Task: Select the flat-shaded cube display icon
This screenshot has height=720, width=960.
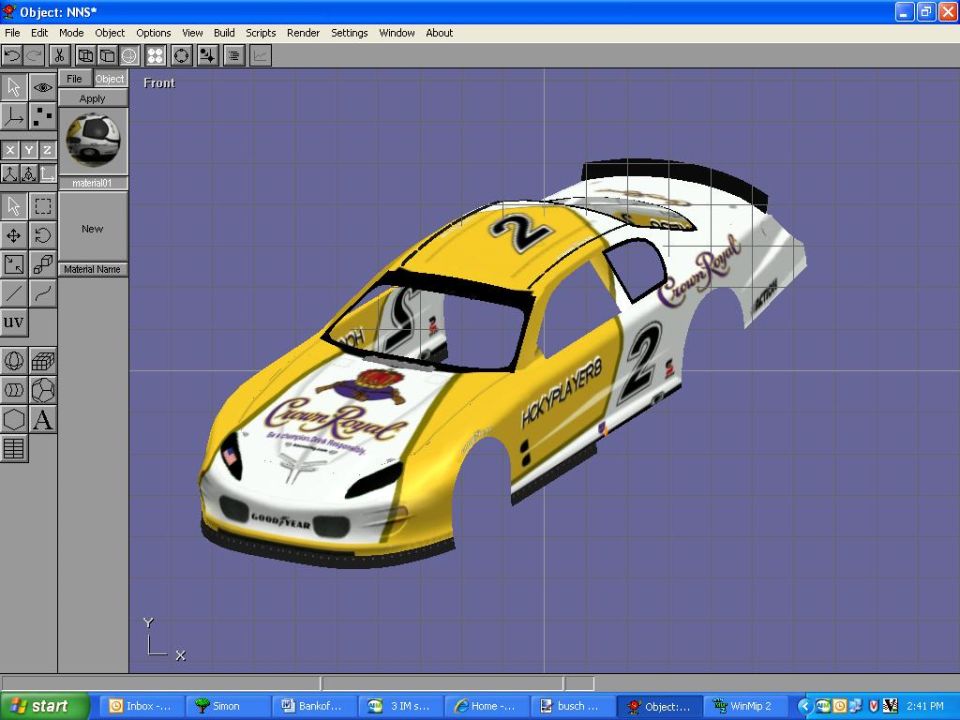Action: [107, 56]
